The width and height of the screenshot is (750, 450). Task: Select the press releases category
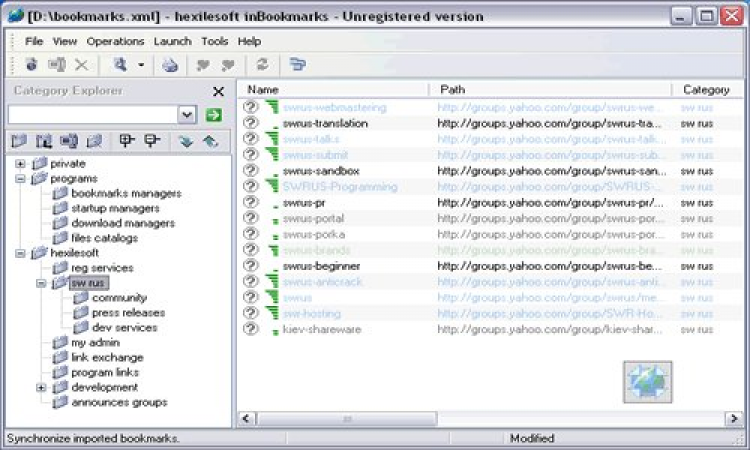tap(128, 313)
